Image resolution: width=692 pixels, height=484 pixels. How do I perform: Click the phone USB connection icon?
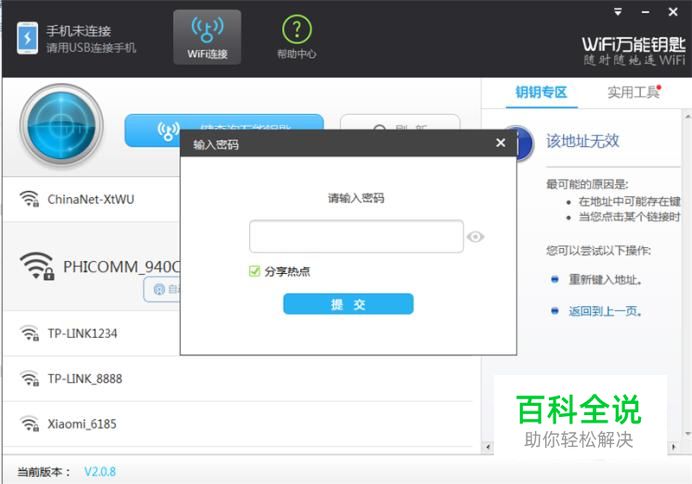(x=27, y=38)
